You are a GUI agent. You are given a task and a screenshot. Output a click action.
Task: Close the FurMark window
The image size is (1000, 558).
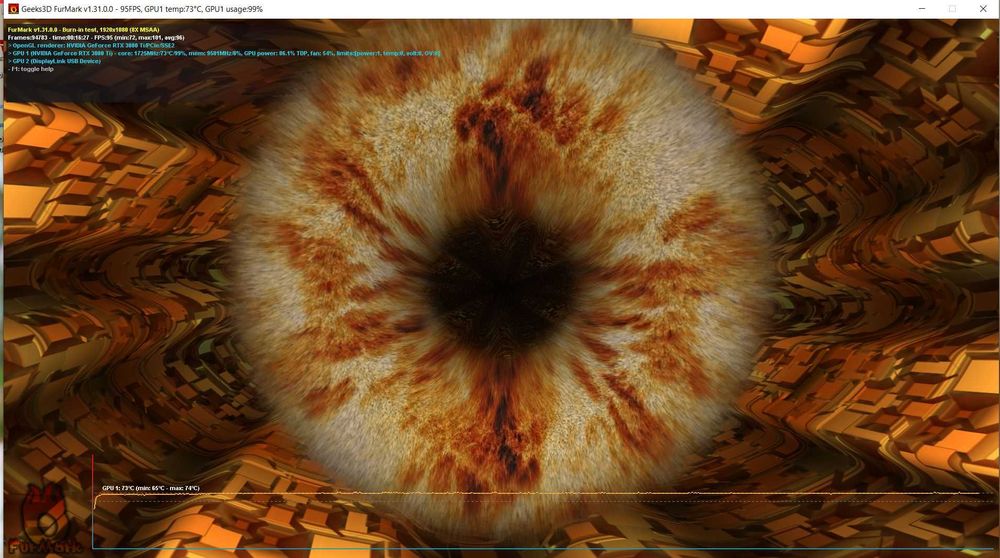click(983, 9)
